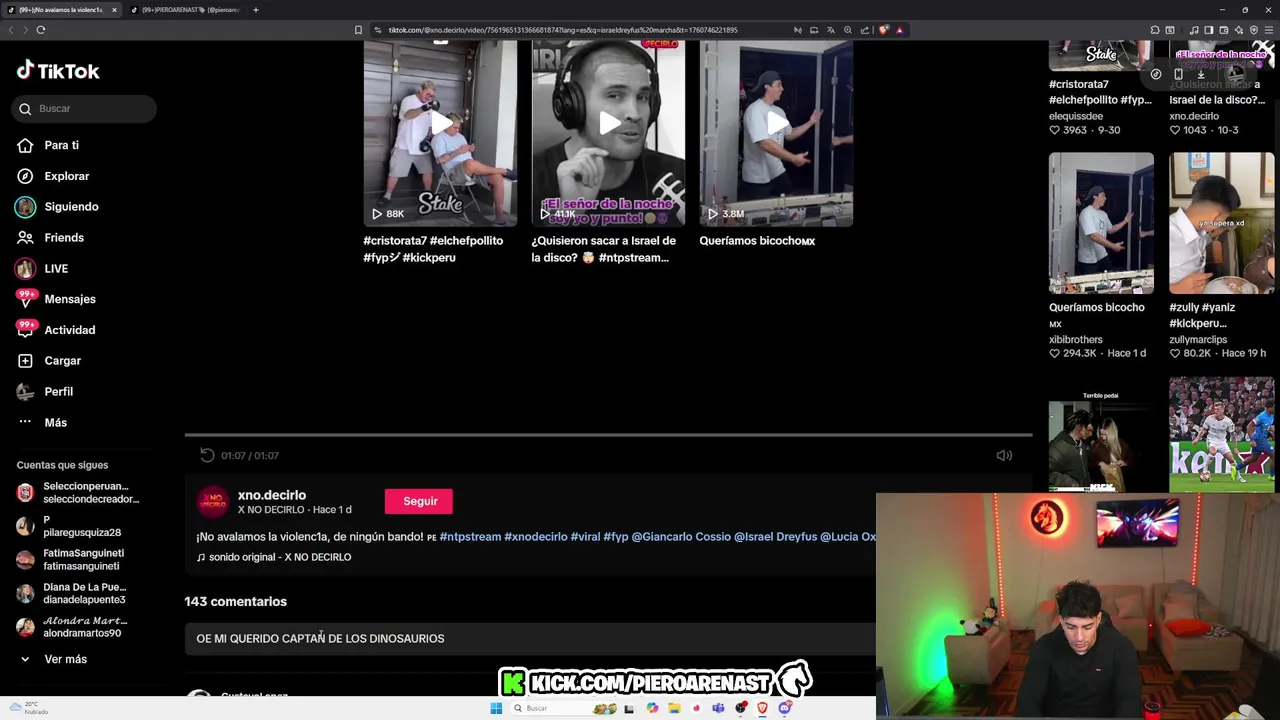Click the tiktok.com address bar URL
The height and width of the screenshot is (720, 1280).
pos(563,30)
